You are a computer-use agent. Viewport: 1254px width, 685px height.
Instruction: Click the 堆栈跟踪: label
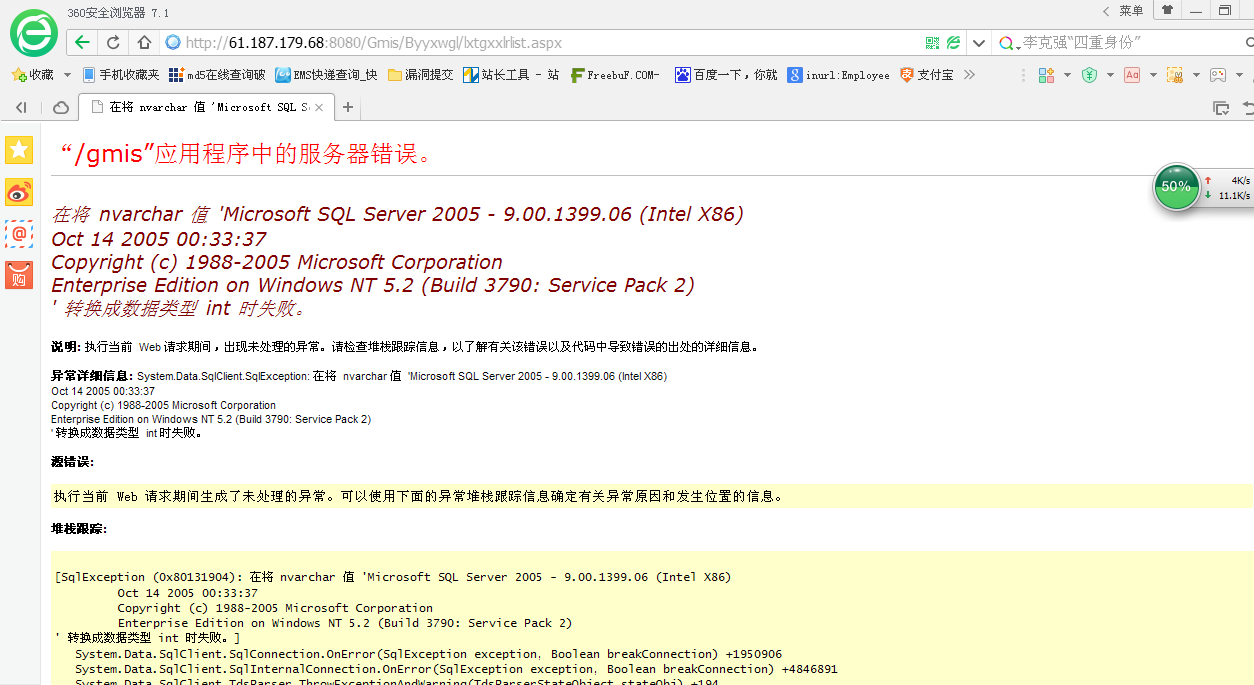click(x=79, y=528)
